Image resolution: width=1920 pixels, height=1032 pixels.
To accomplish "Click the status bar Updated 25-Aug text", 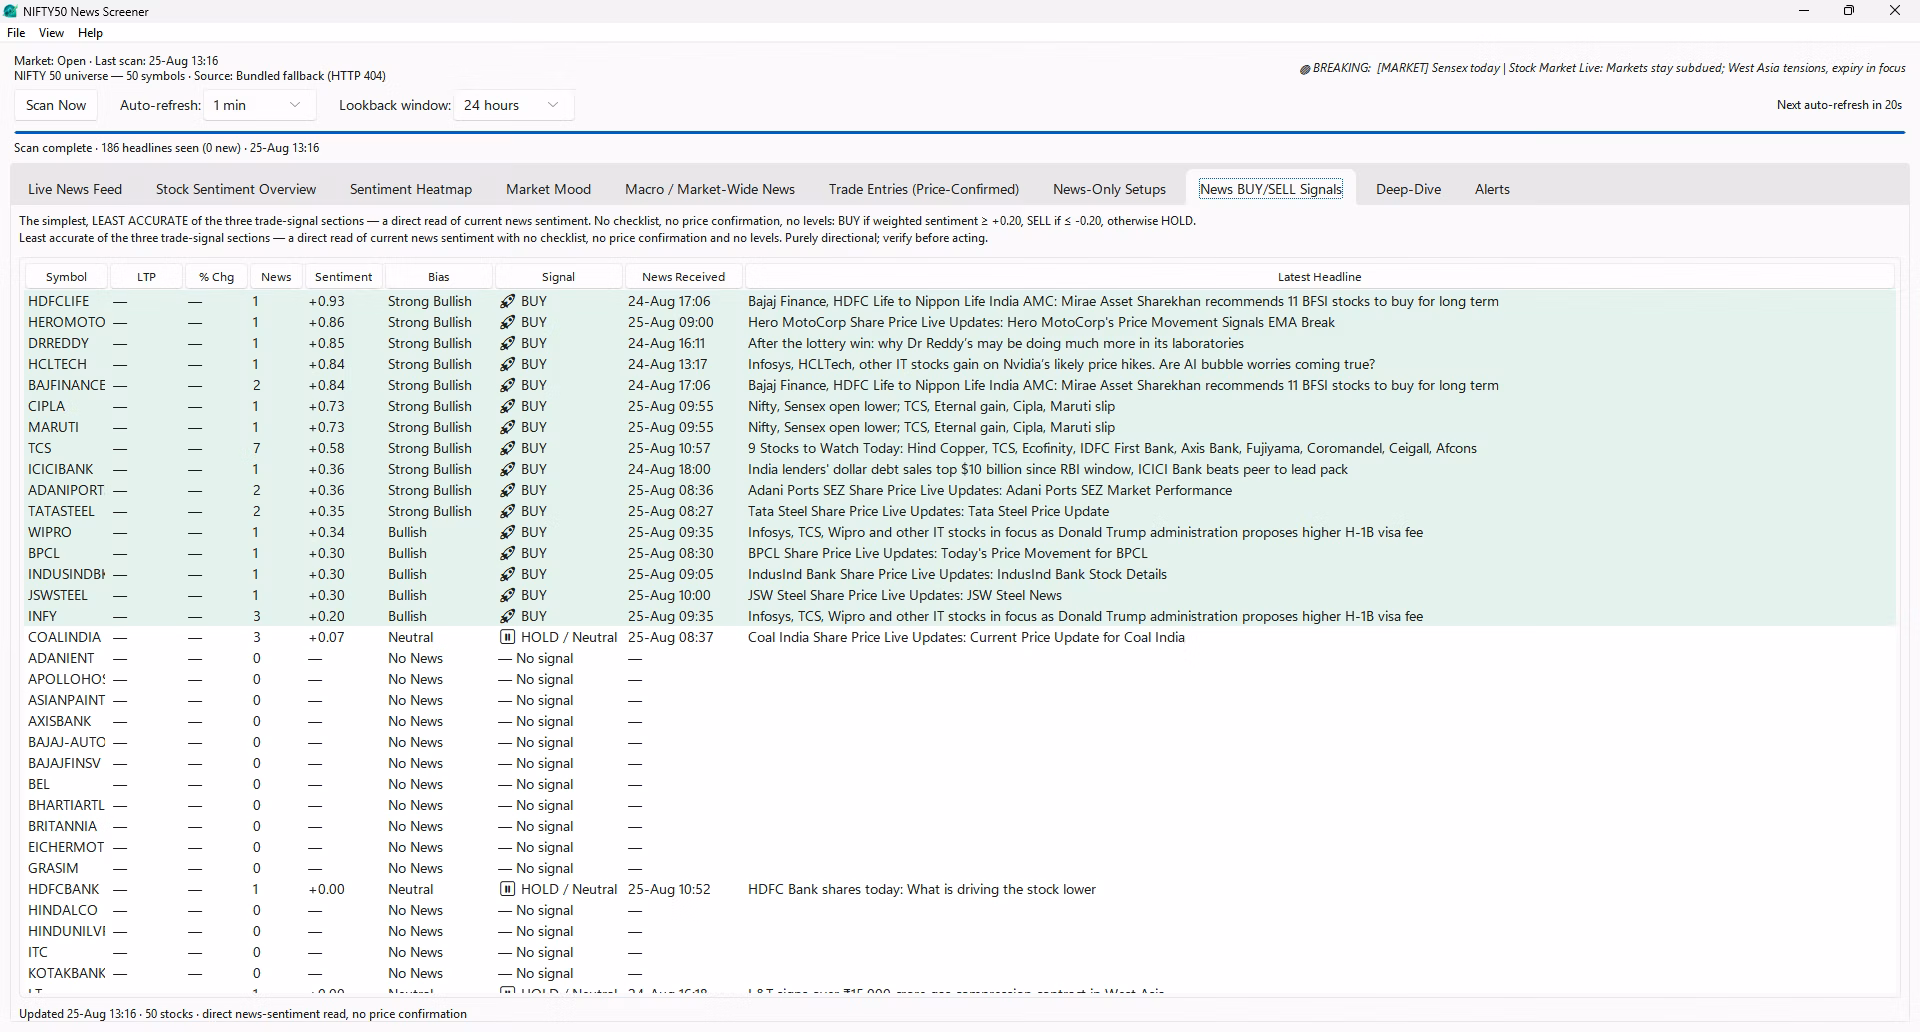I will 243,1014.
